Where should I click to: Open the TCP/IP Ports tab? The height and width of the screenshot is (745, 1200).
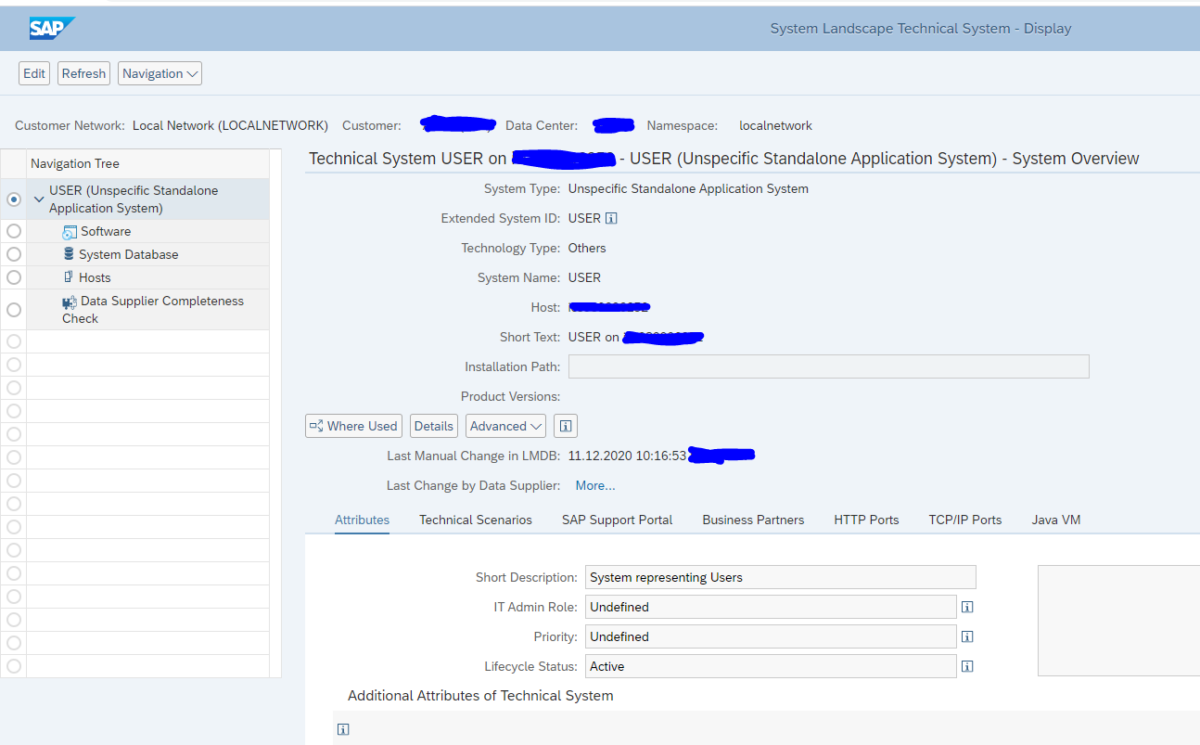964,519
